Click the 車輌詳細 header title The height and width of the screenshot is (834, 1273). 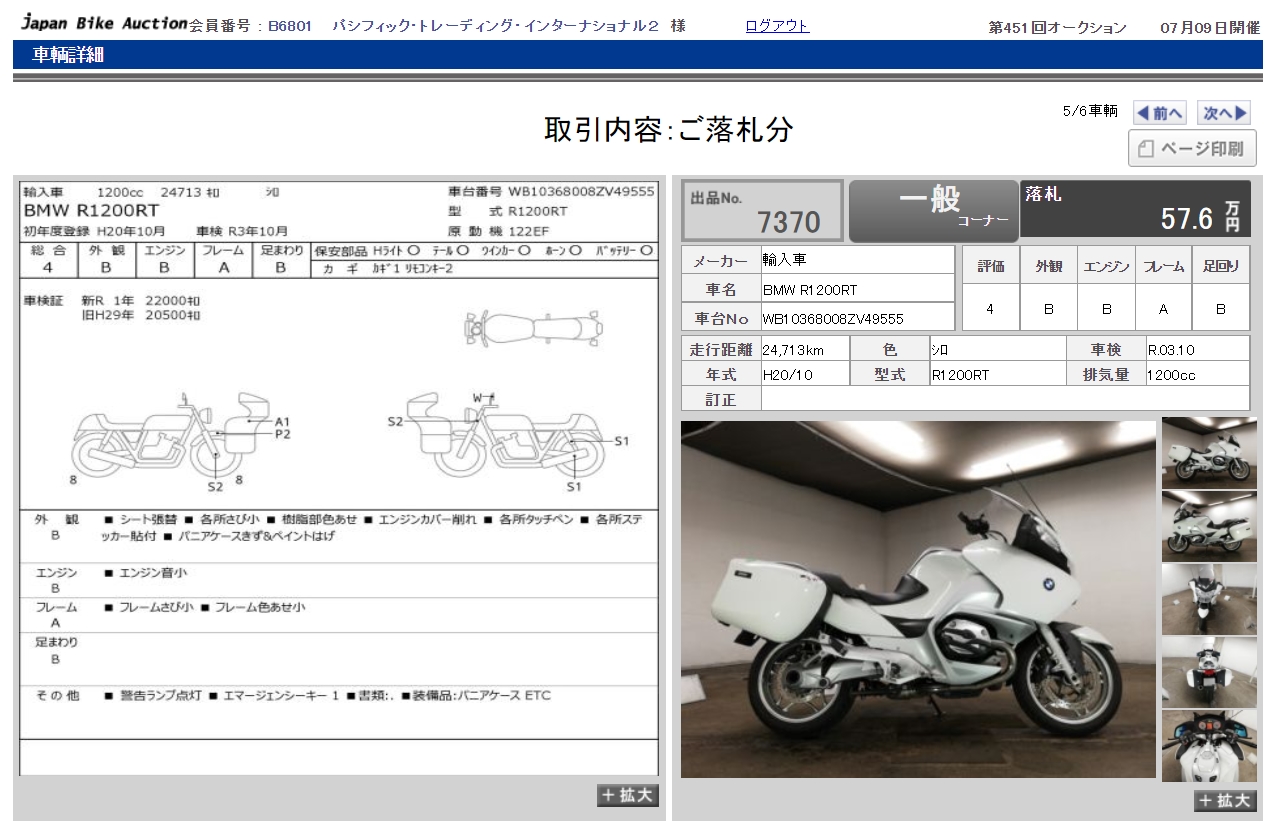point(68,55)
